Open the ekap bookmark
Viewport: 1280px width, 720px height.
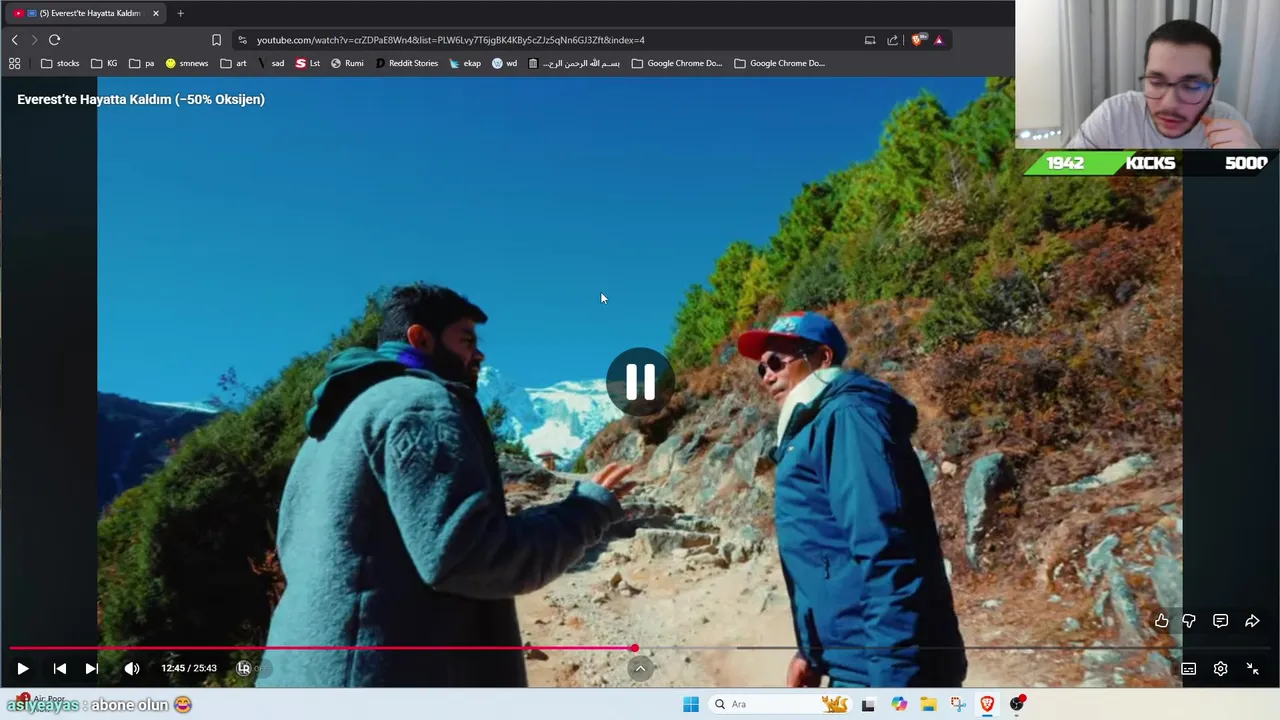(465, 63)
